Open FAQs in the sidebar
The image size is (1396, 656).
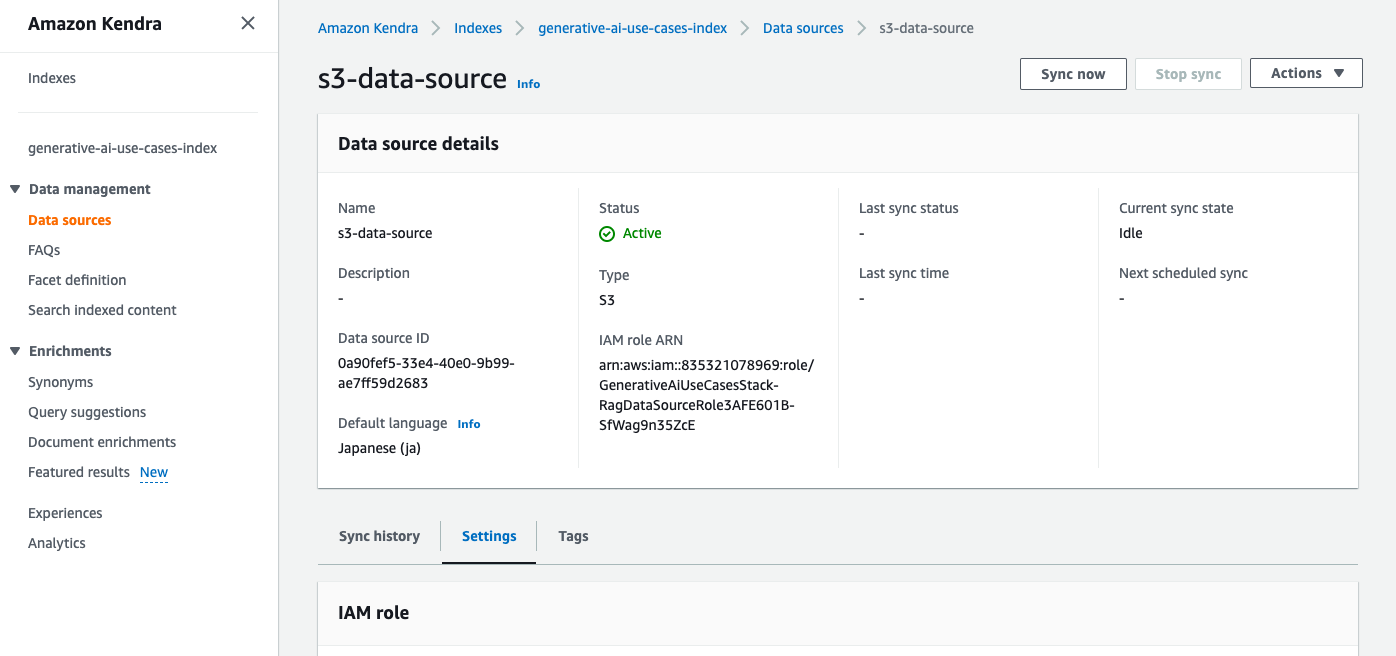click(x=44, y=250)
